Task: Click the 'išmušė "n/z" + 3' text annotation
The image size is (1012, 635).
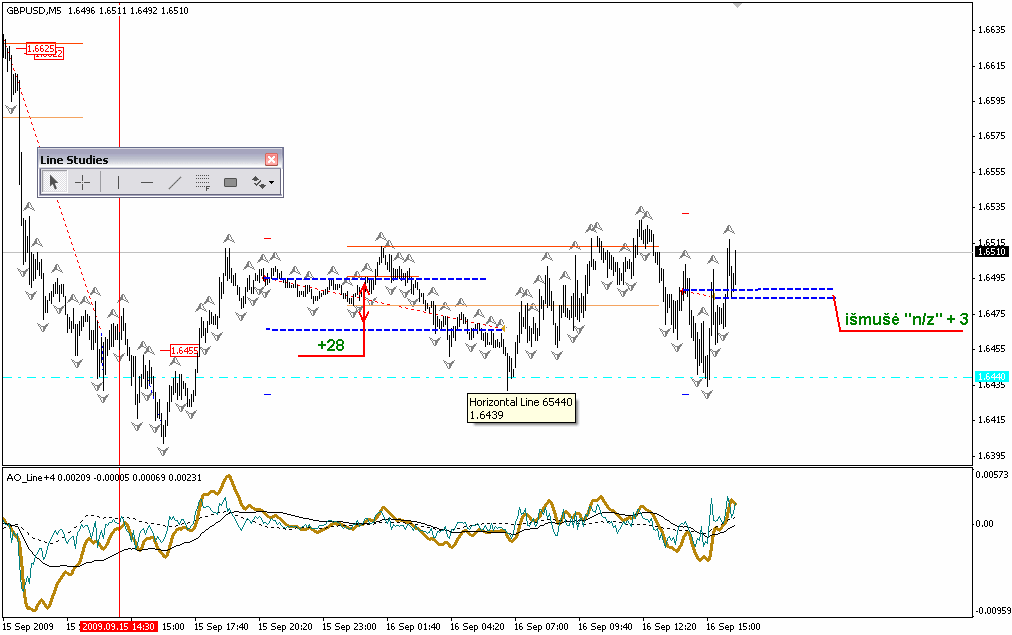Action: pyautogui.click(x=906, y=319)
